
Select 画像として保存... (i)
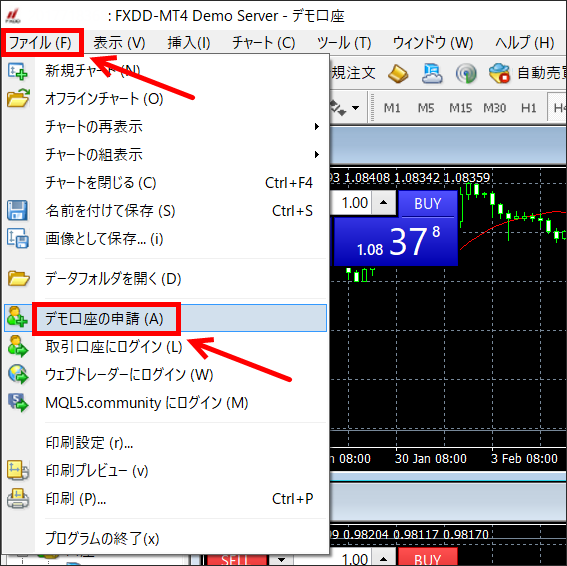click(165, 239)
